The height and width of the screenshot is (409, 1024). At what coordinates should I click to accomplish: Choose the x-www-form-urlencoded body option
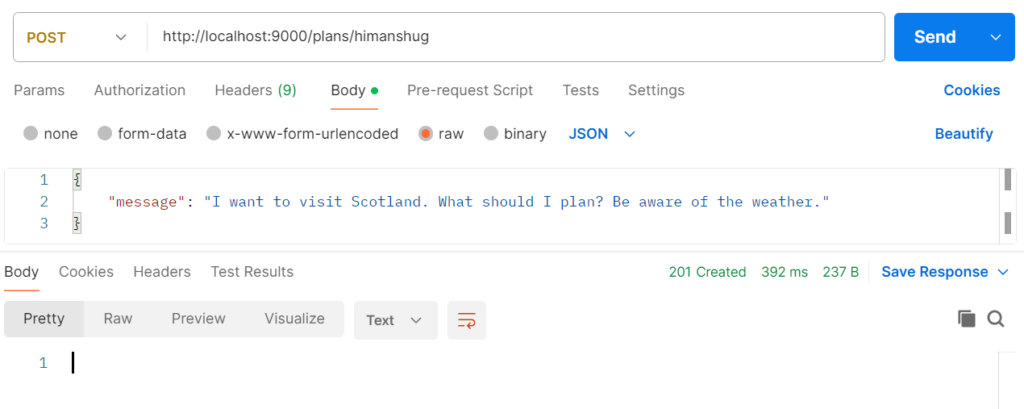pos(213,133)
